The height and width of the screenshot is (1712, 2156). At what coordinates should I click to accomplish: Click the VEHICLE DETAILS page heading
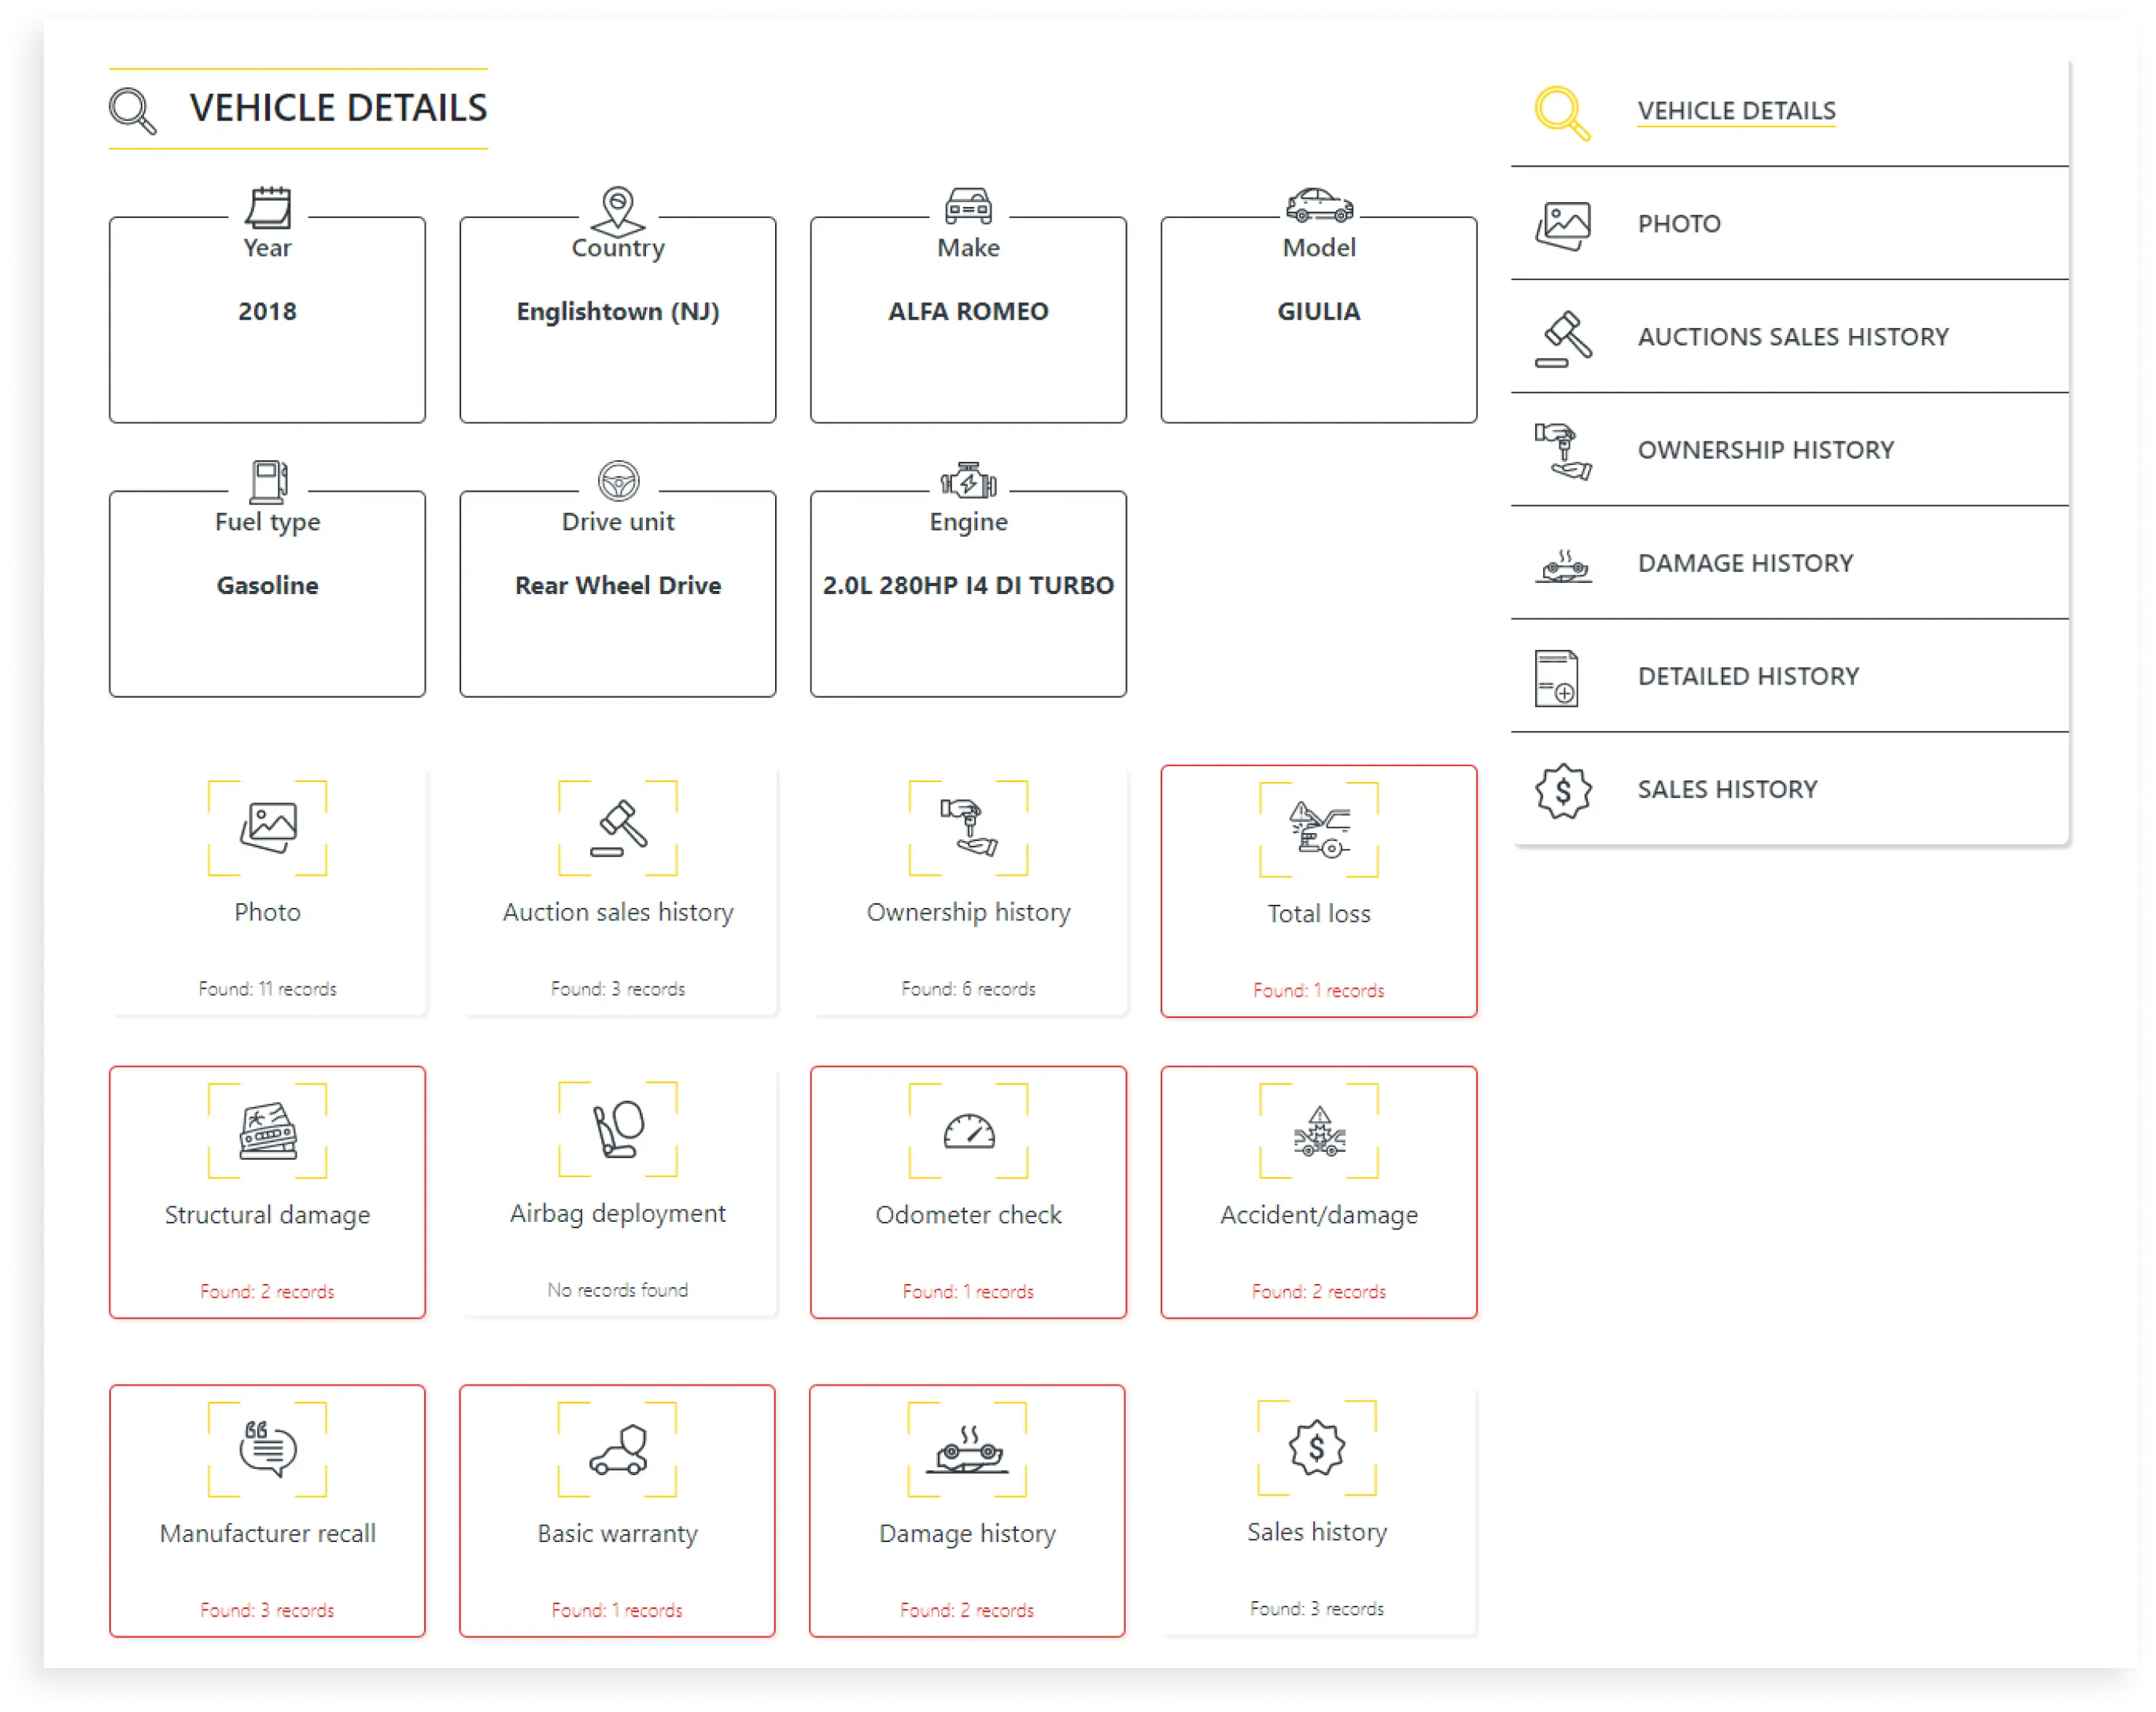pyautogui.click(x=338, y=108)
